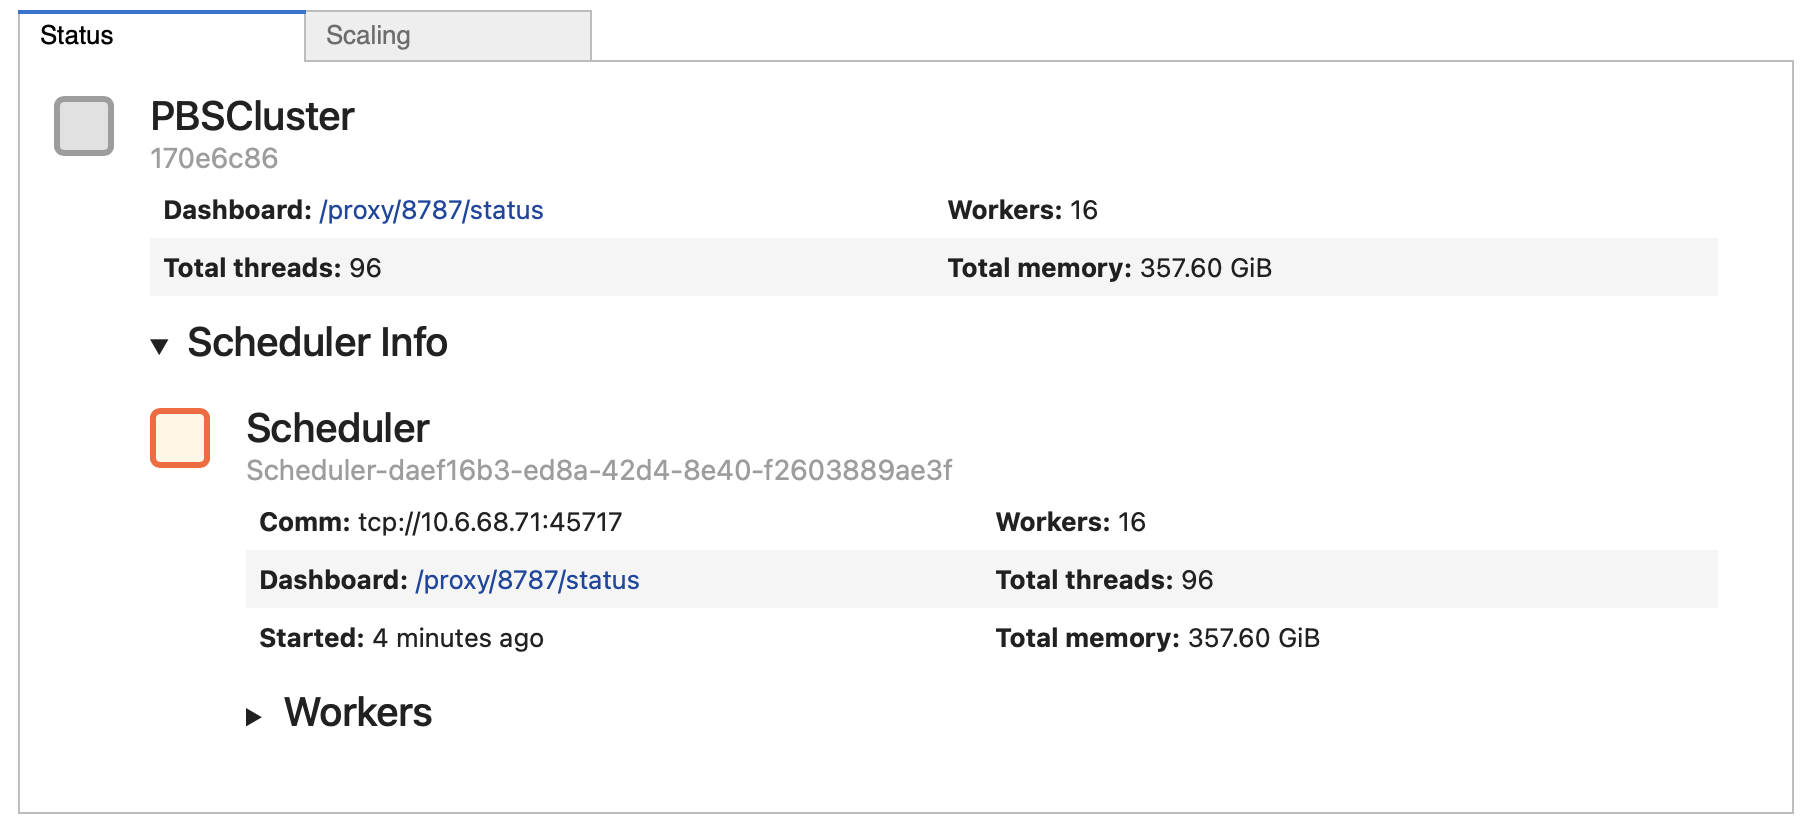Switch to the Scaling tab

tap(448, 36)
